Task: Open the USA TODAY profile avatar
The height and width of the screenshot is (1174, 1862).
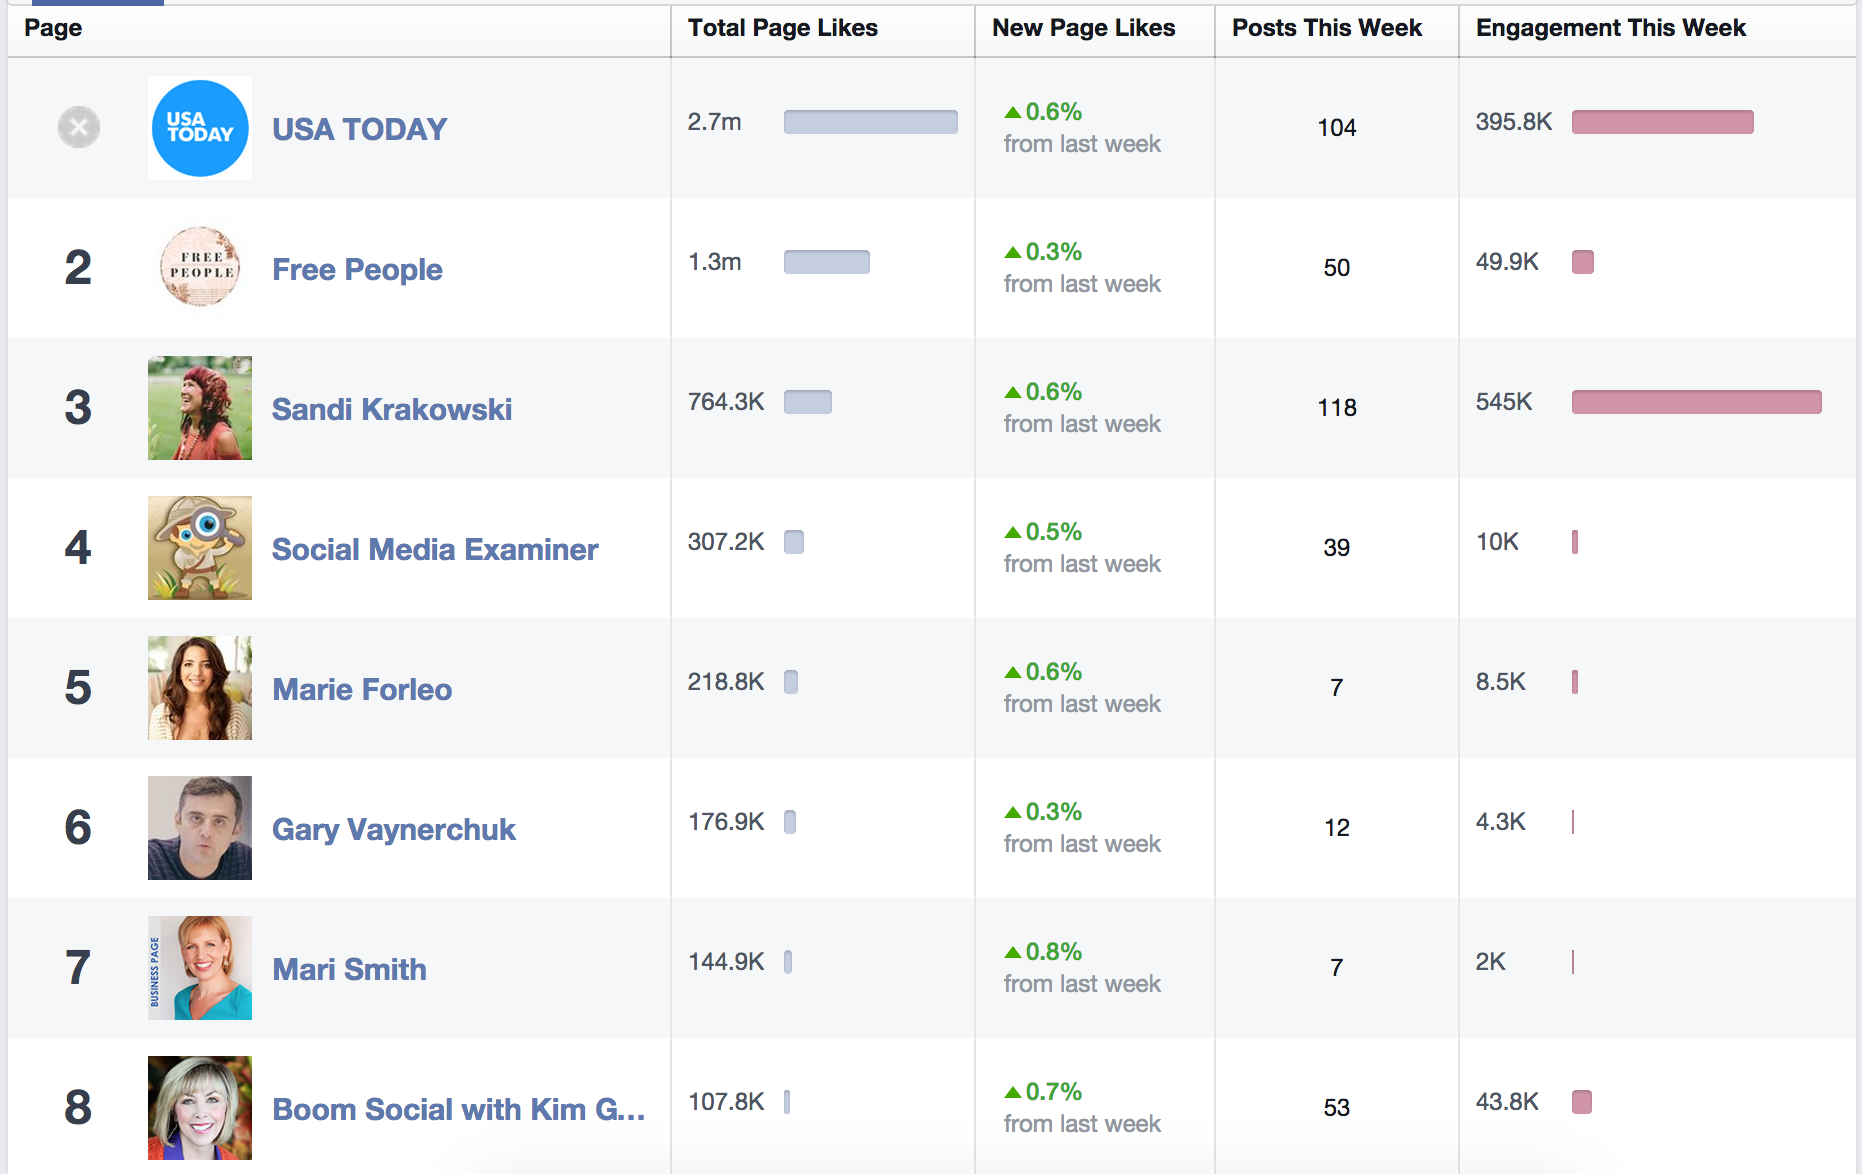Action: click(x=199, y=128)
